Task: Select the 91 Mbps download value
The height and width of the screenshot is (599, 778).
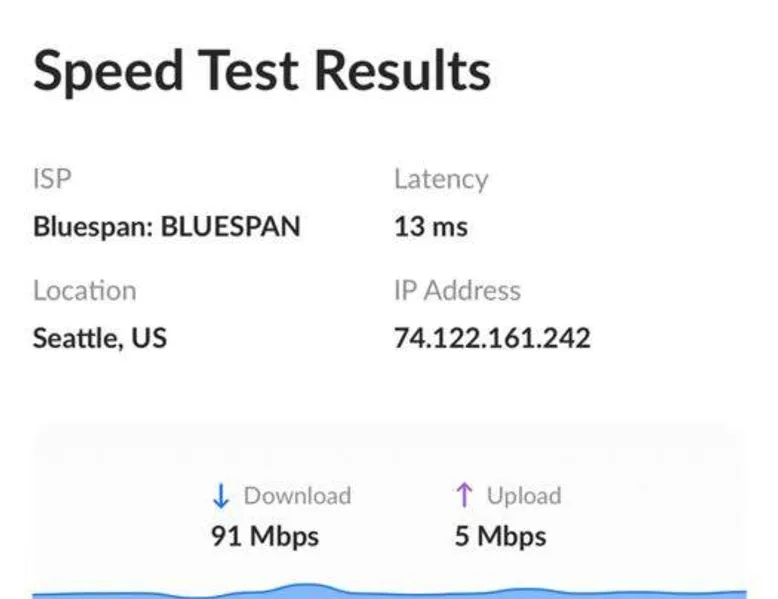Action: (265, 536)
